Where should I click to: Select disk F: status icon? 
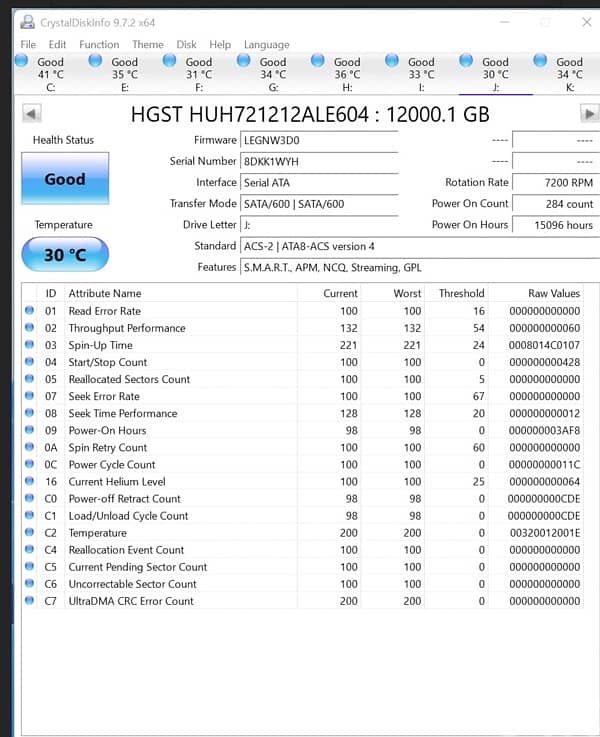click(169, 60)
